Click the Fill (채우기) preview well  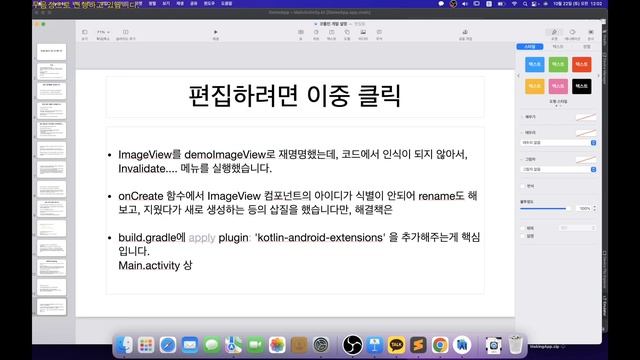tap(586, 117)
